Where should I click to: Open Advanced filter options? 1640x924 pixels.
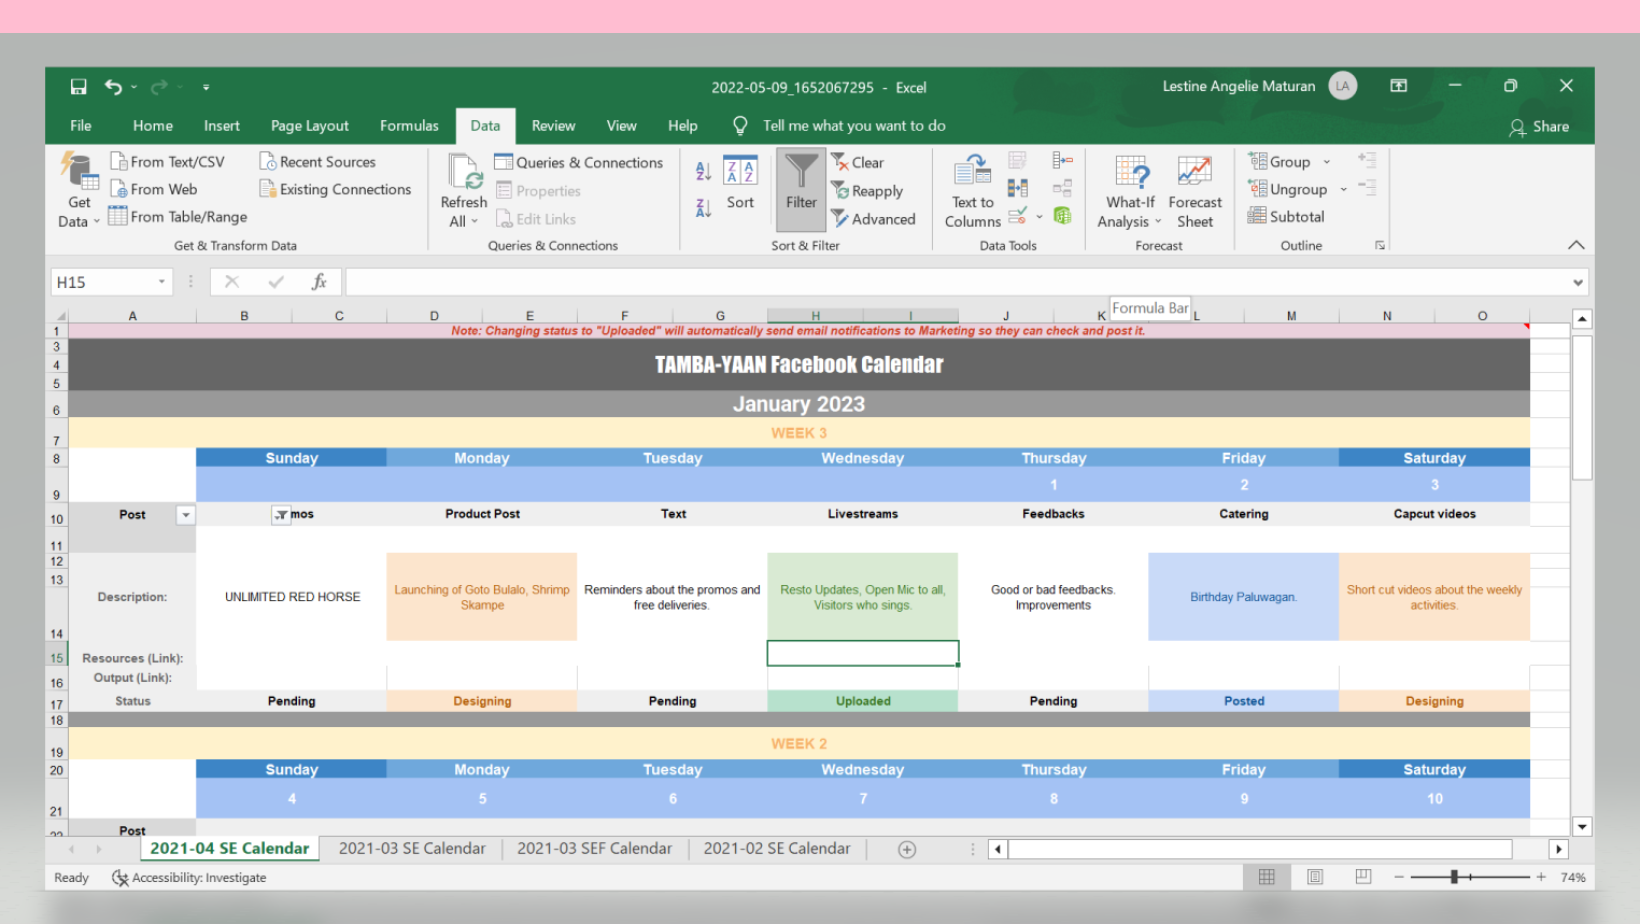[x=873, y=219]
